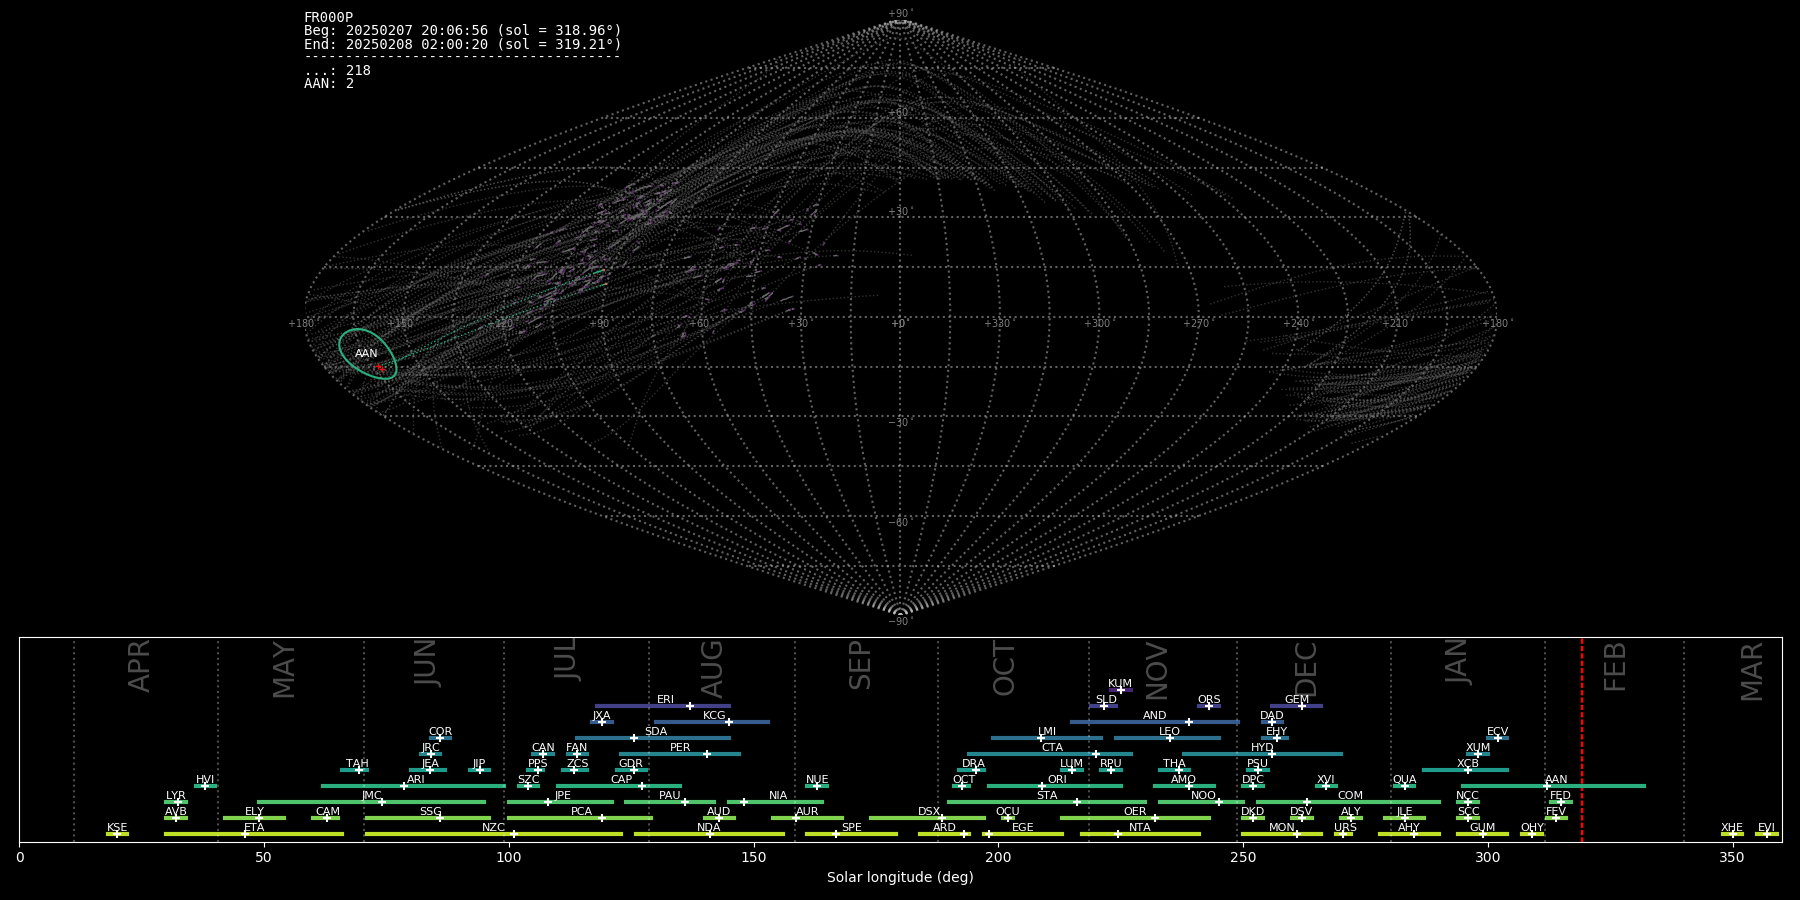
Task: Pick the ETA shower label
Action: (254, 827)
